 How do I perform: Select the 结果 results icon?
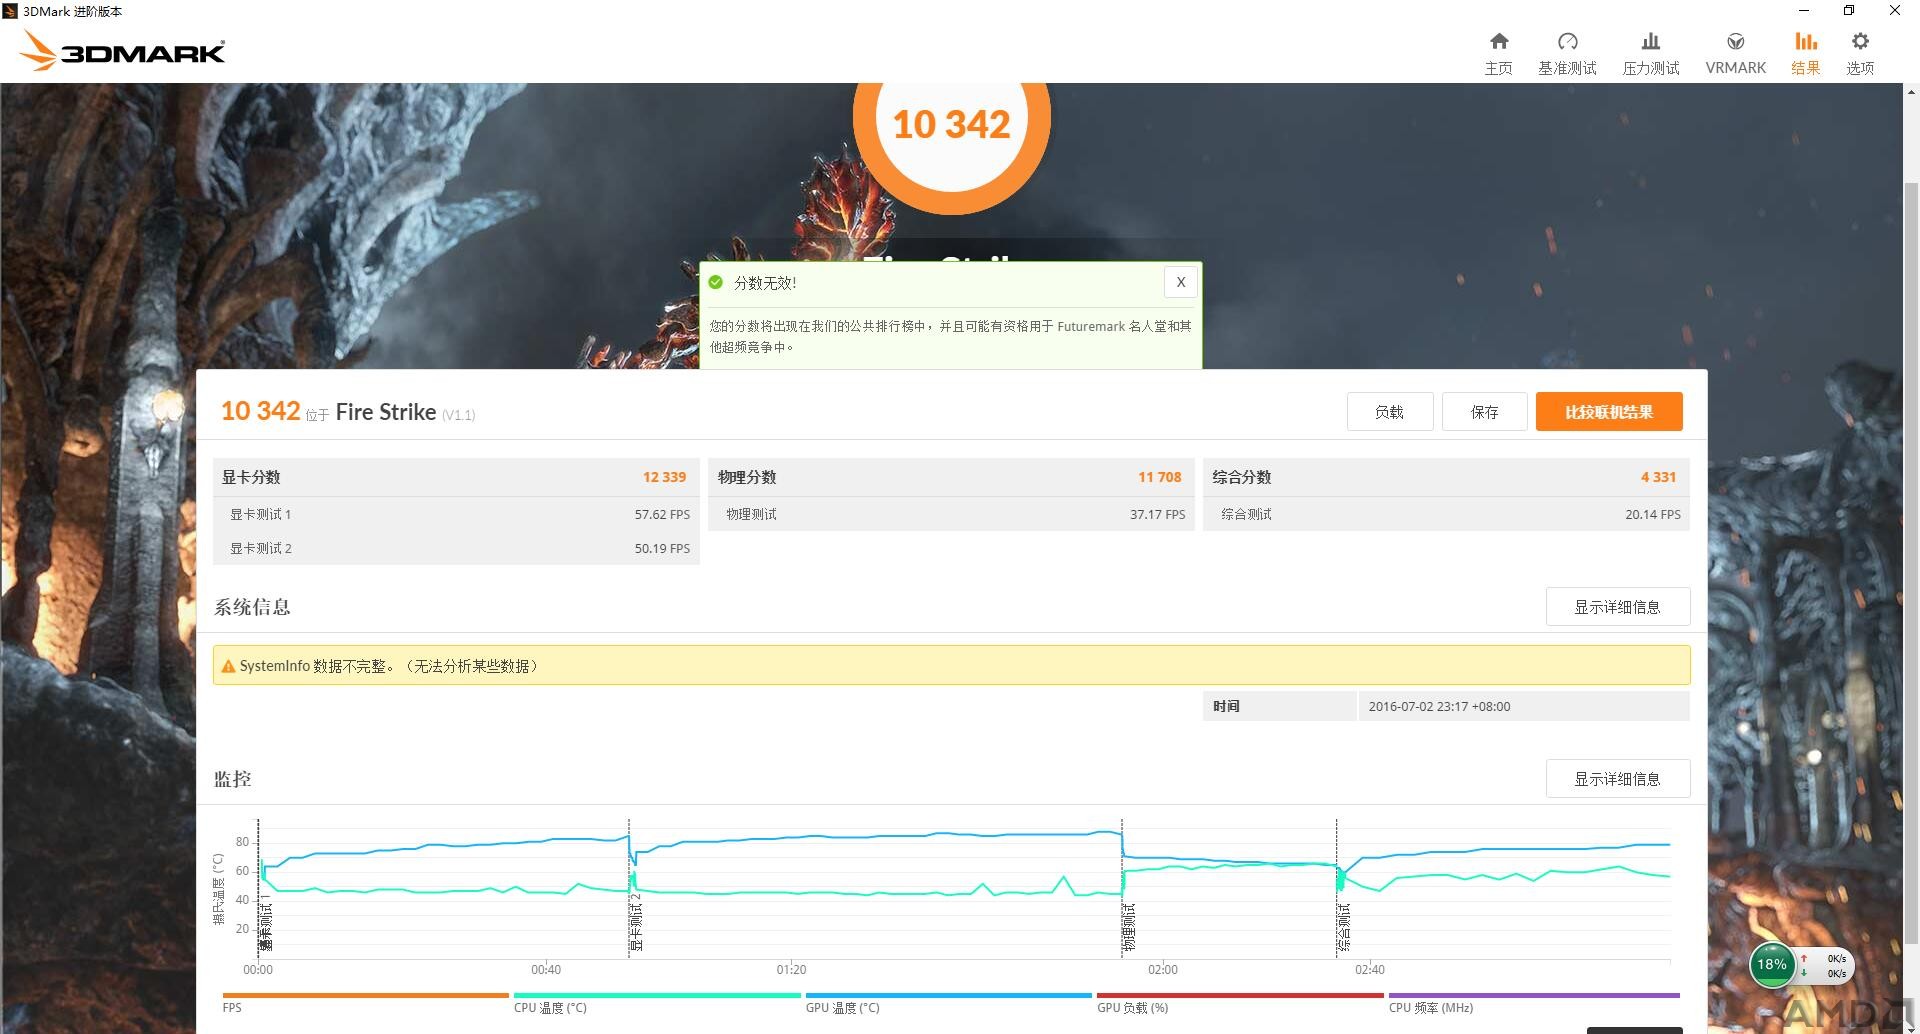(1805, 41)
